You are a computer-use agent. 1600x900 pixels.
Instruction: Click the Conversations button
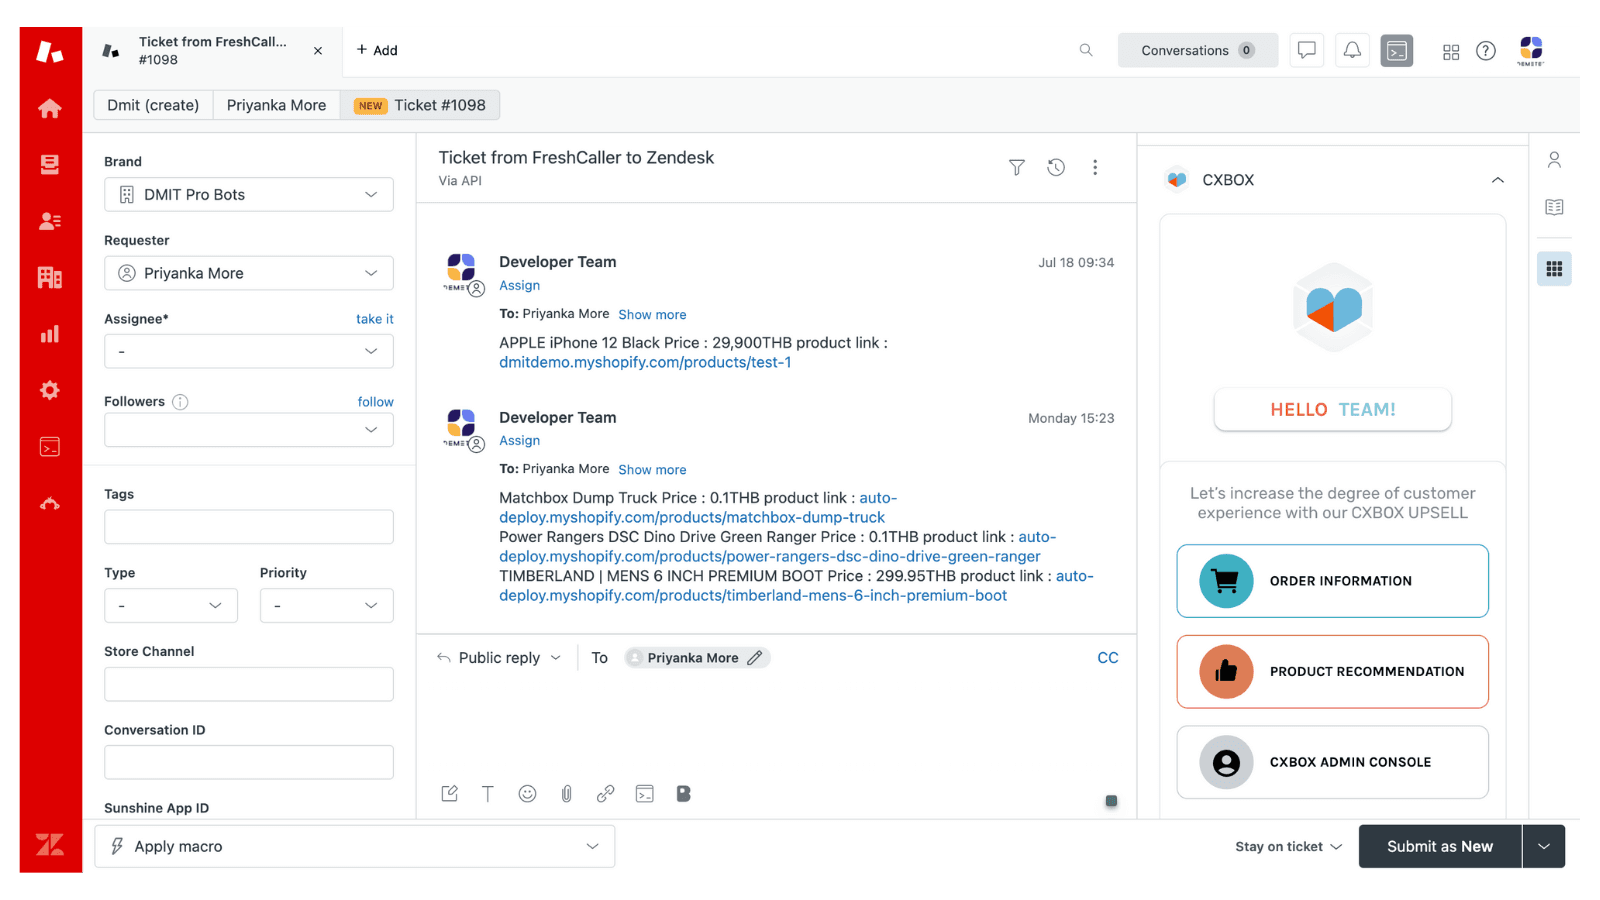pyautogui.click(x=1198, y=50)
